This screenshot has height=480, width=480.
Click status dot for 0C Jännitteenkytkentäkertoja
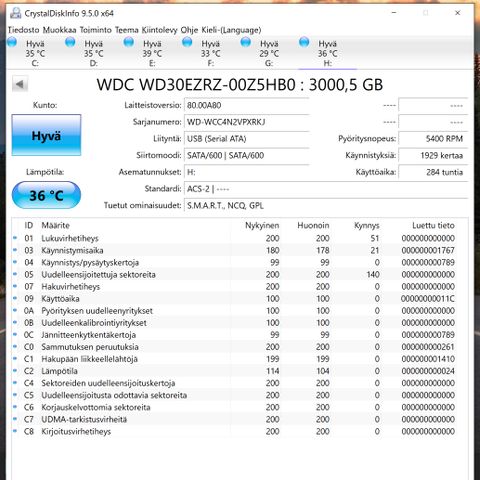point(15,334)
